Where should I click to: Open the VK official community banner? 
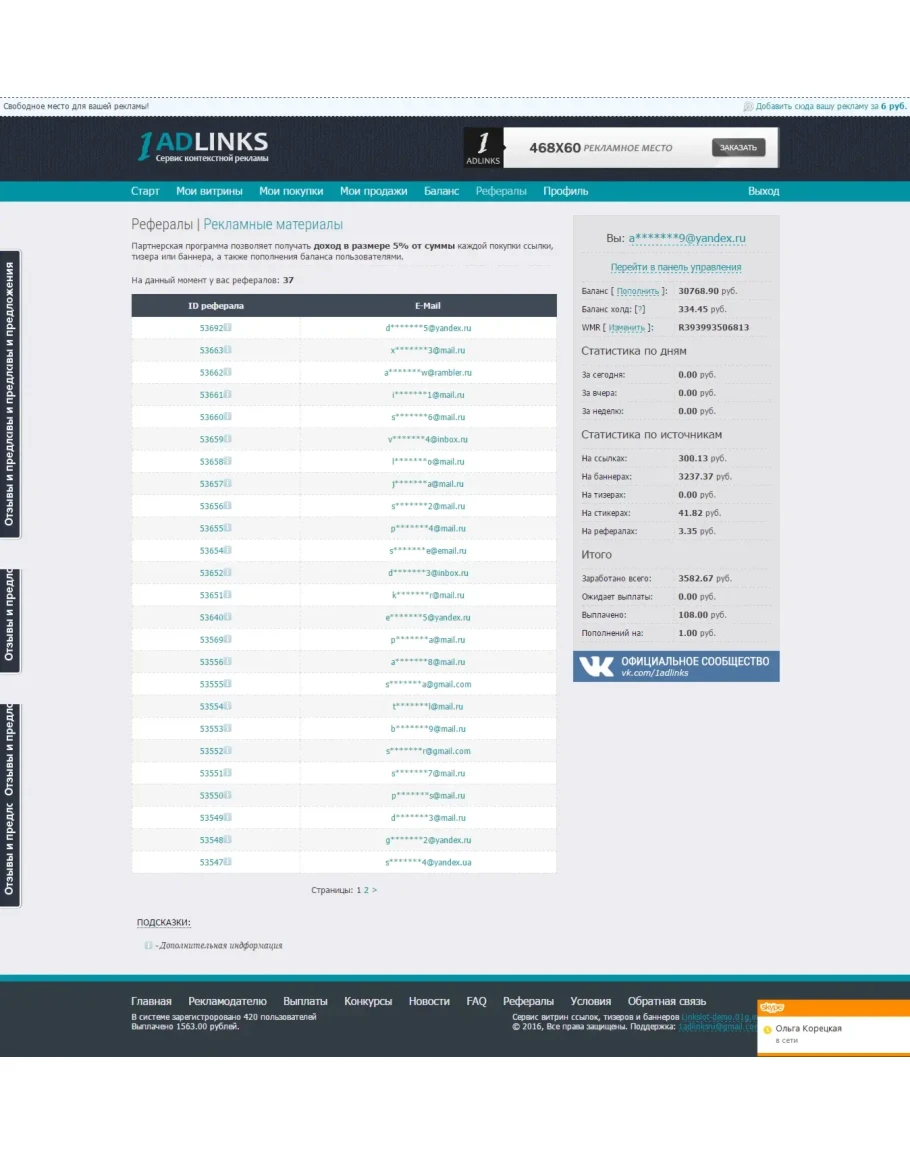click(675, 667)
